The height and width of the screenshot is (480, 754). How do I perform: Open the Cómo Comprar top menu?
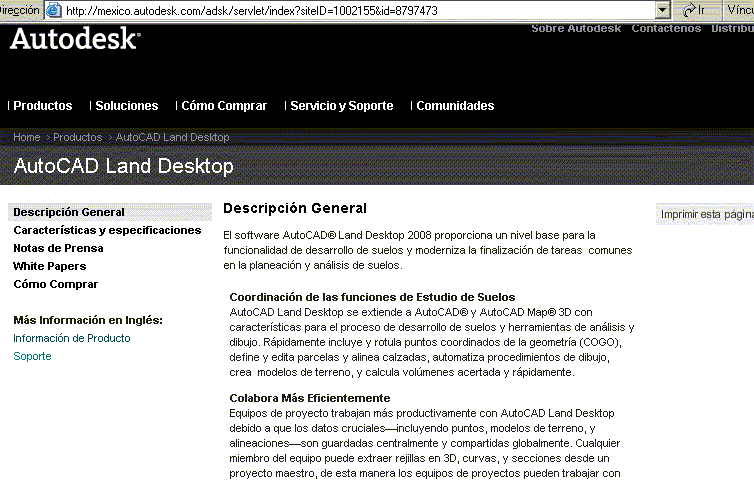tap(224, 106)
